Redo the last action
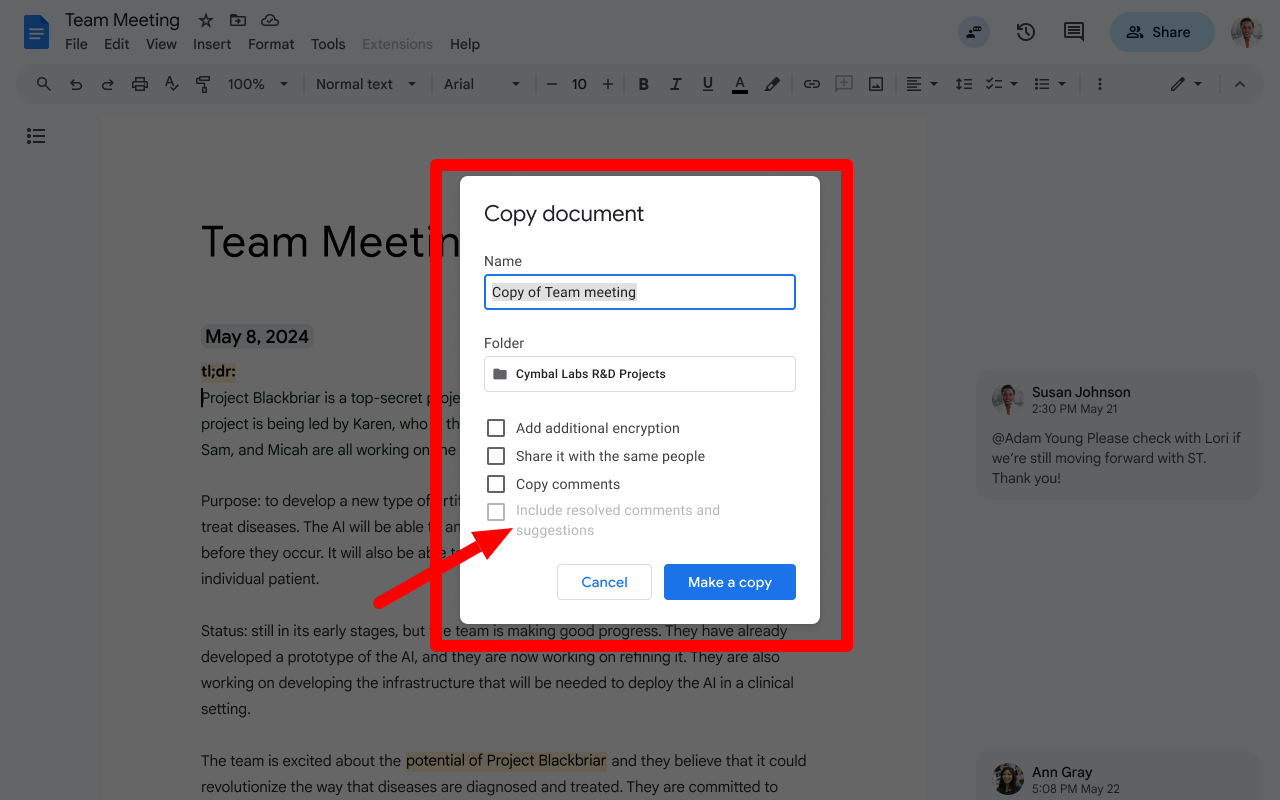Screen dimensions: 1280x800 [108, 84]
